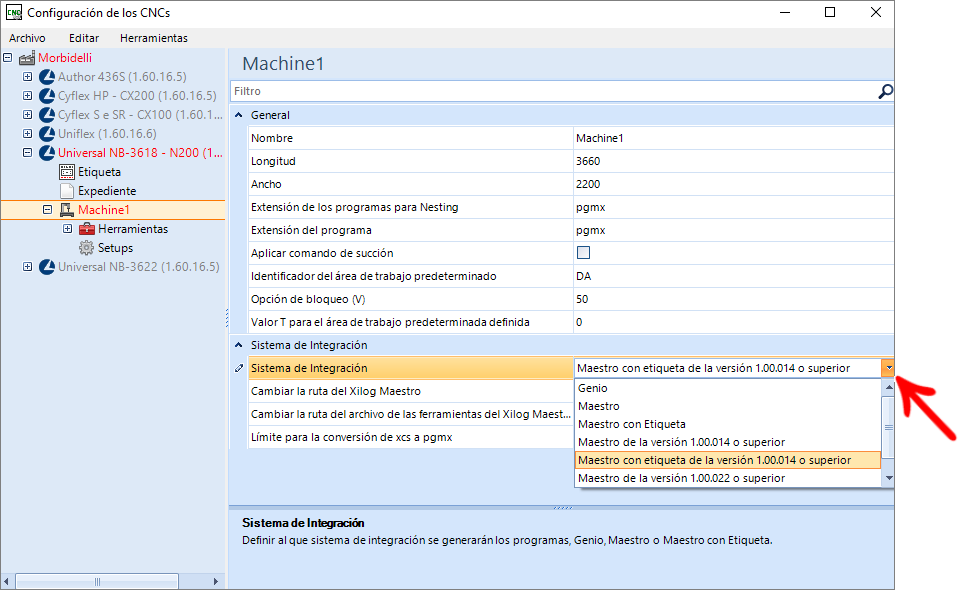Collapse the Universal NB-3618 node
This screenshot has width=961, height=590.
click(x=28, y=153)
